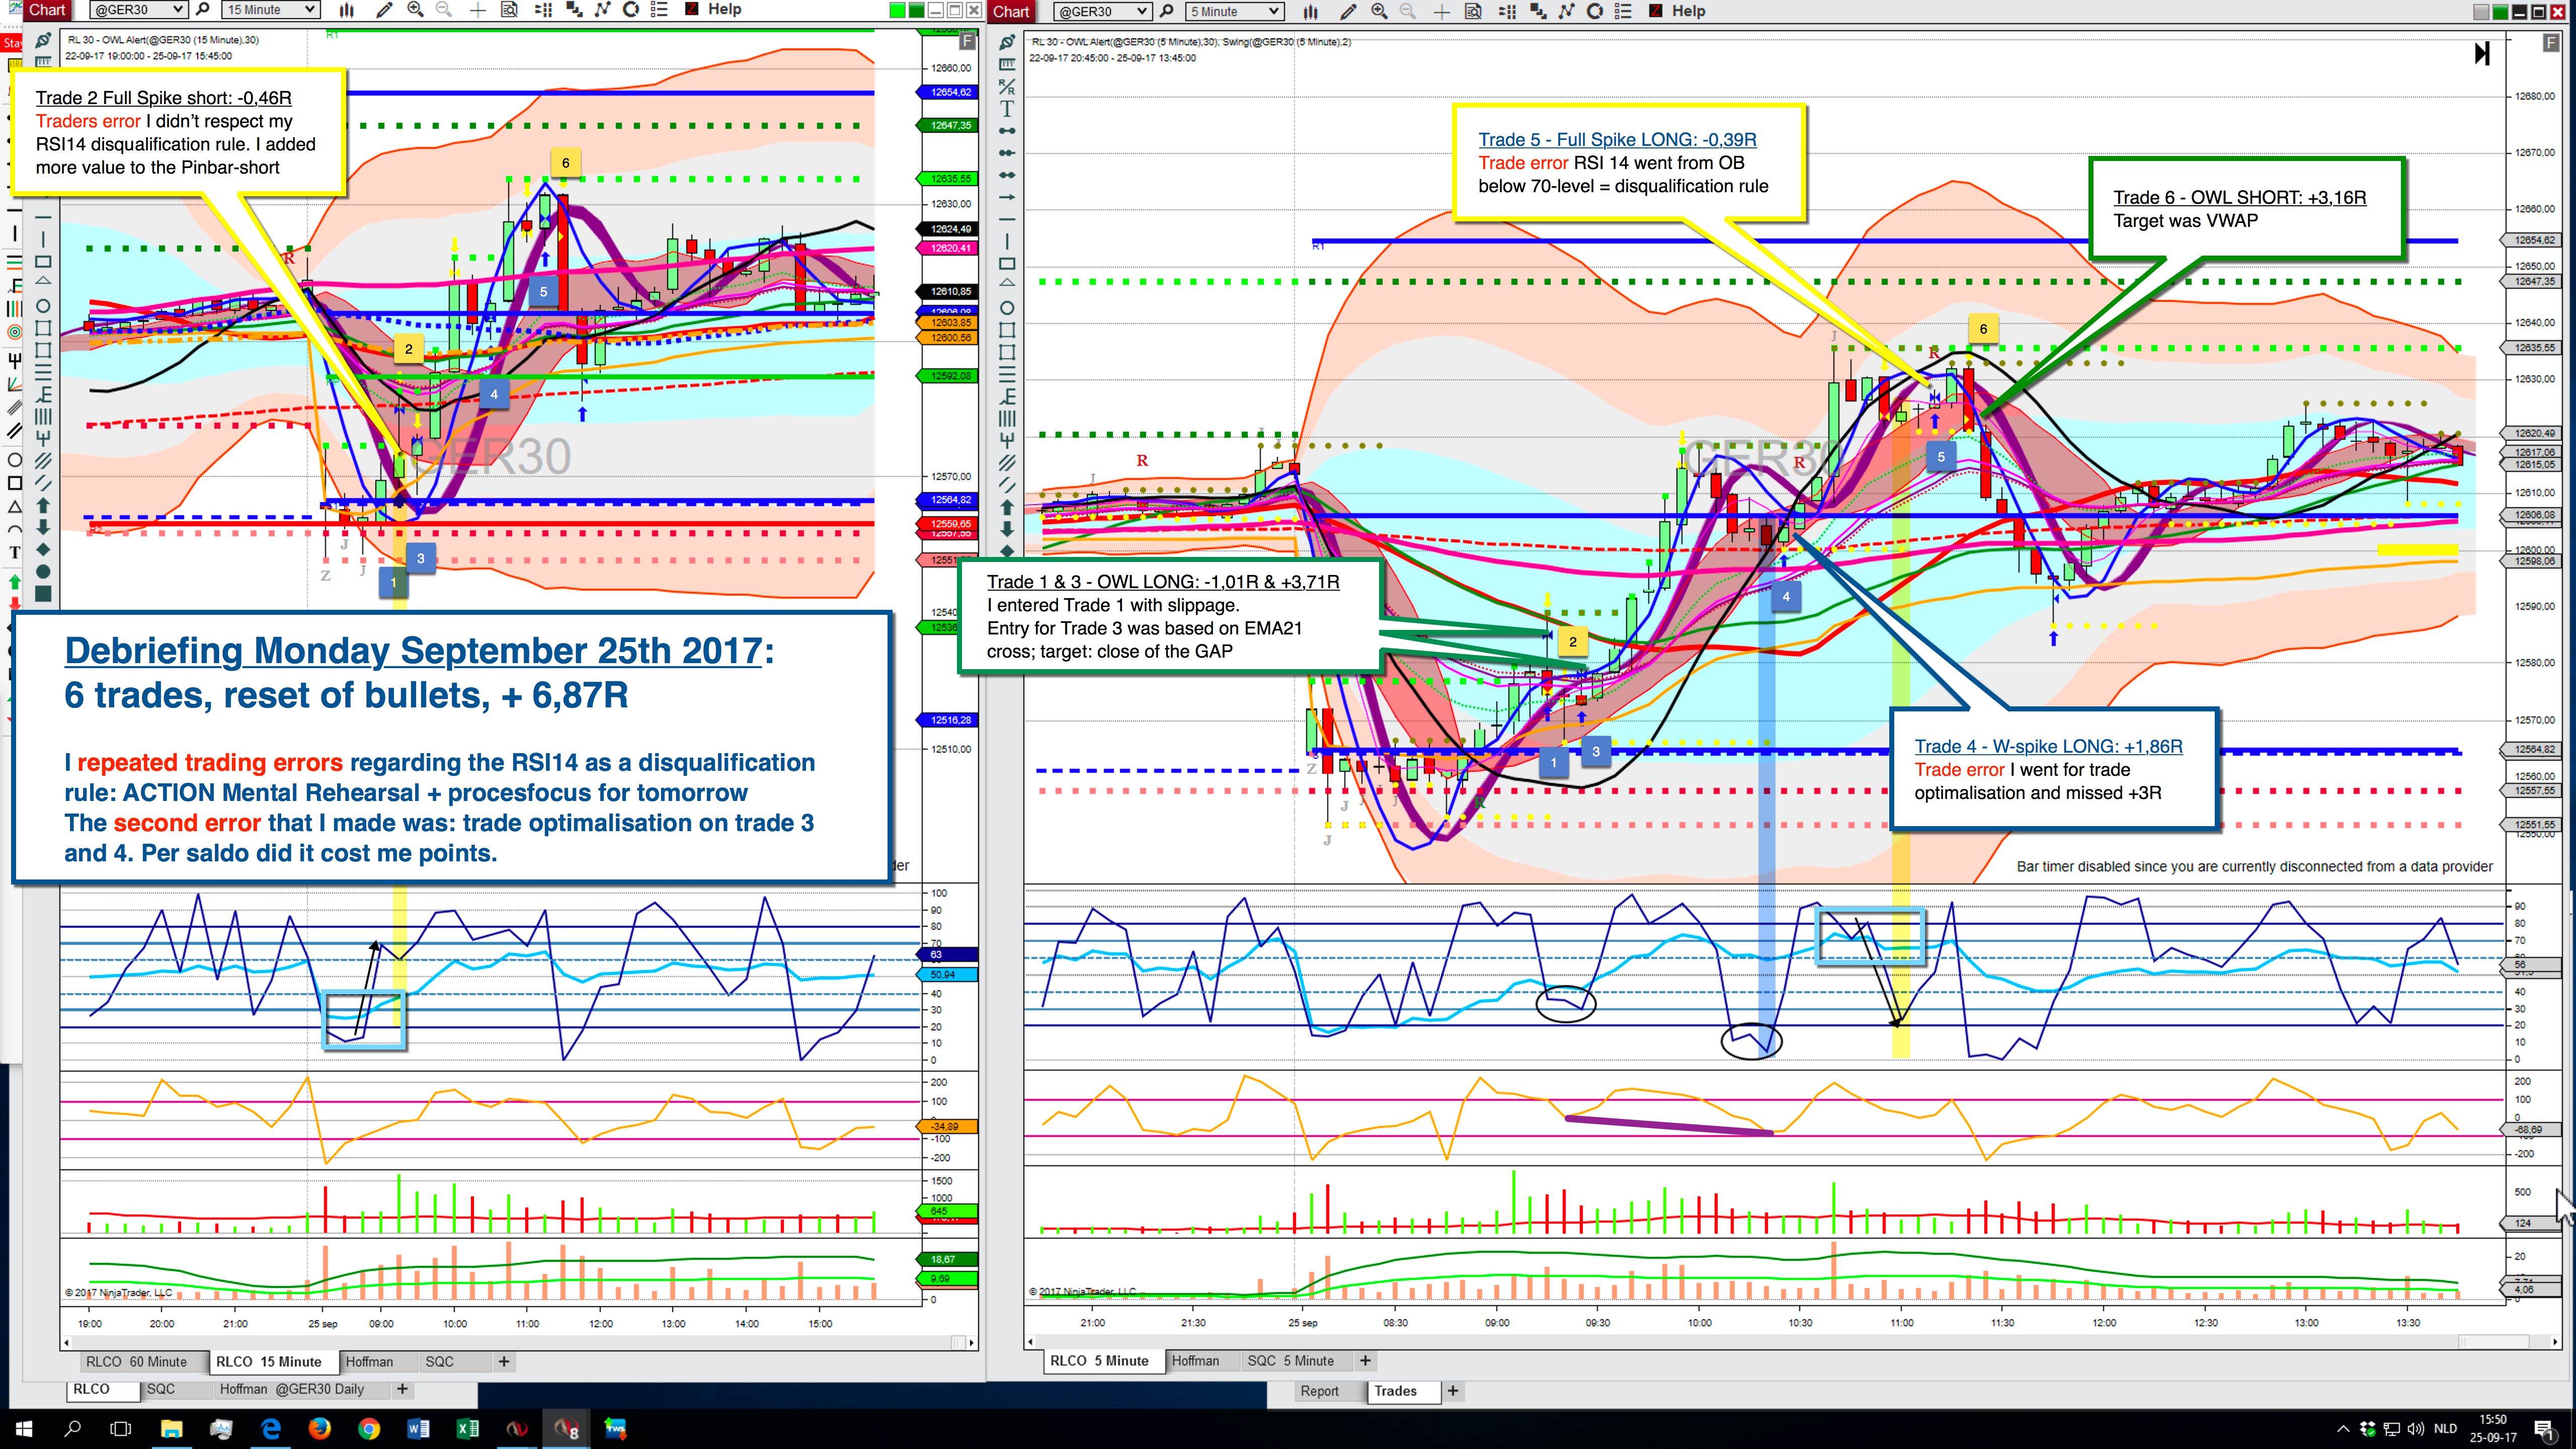The height and width of the screenshot is (1449, 2576).
Task: Click the skip-to-last-bar arrow on right chart
Action: click(2482, 53)
